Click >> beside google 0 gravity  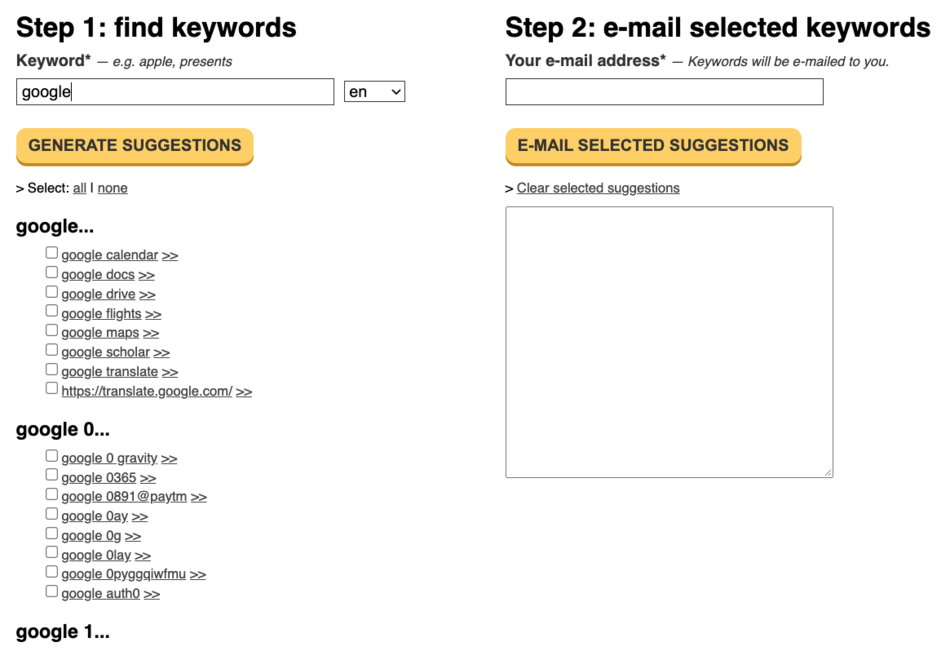169,459
